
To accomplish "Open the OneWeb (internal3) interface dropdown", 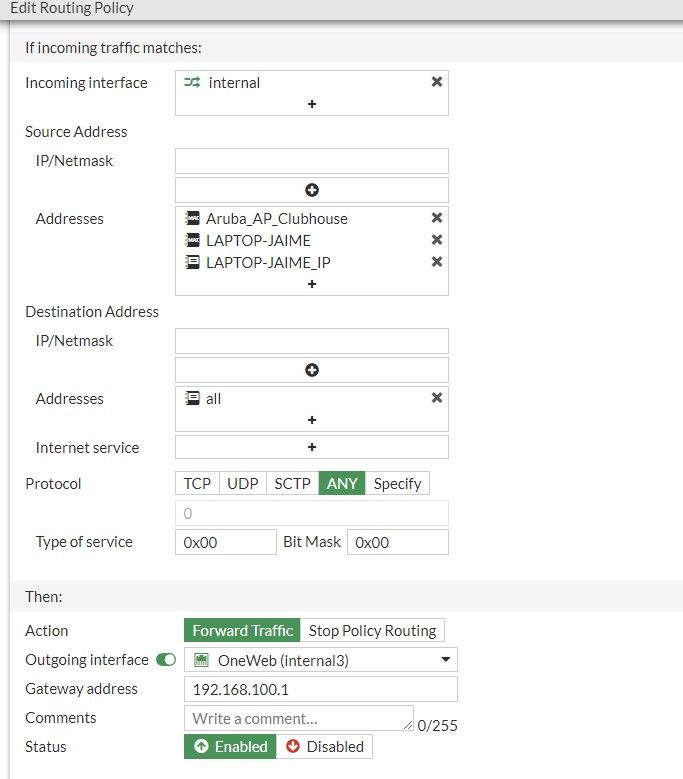I will pos(320,660).
